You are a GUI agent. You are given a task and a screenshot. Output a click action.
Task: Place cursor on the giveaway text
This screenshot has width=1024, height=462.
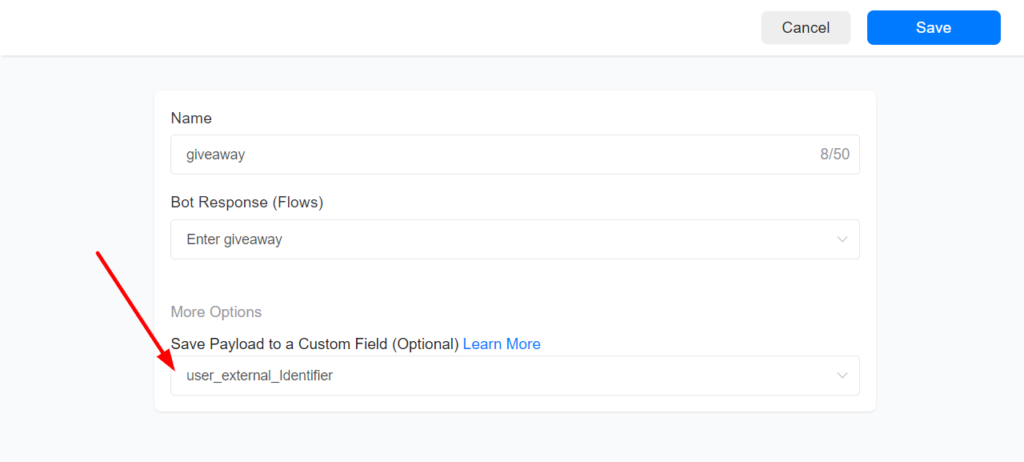click(216, 155)
